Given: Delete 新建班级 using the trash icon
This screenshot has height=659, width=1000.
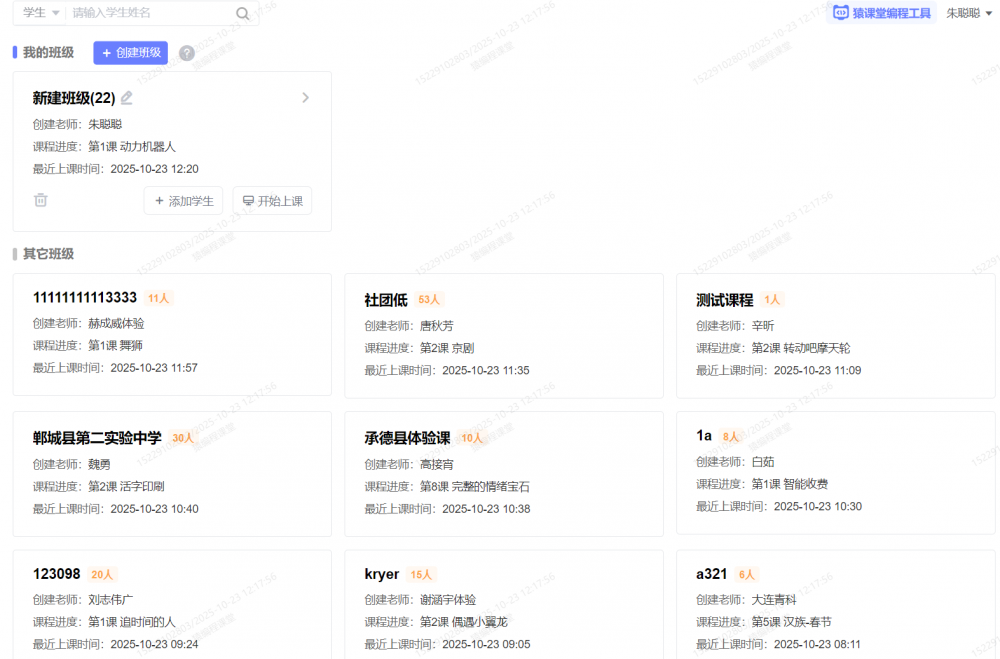Looking at the screenshot, I should tap(41, 200).
